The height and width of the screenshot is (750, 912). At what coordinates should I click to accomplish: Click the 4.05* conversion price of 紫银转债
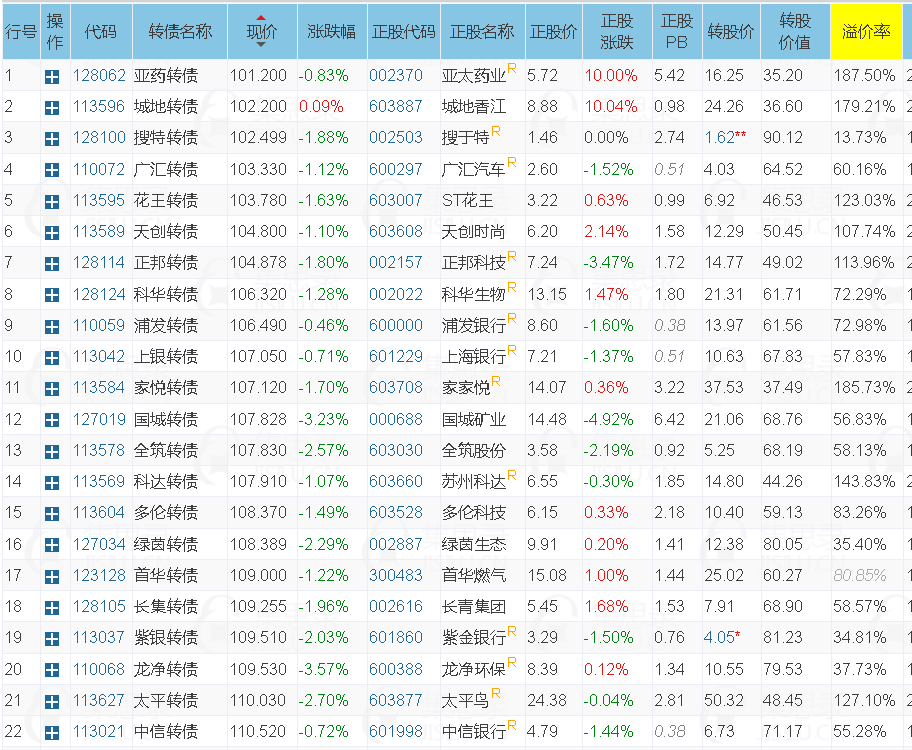tap(722, 637)
